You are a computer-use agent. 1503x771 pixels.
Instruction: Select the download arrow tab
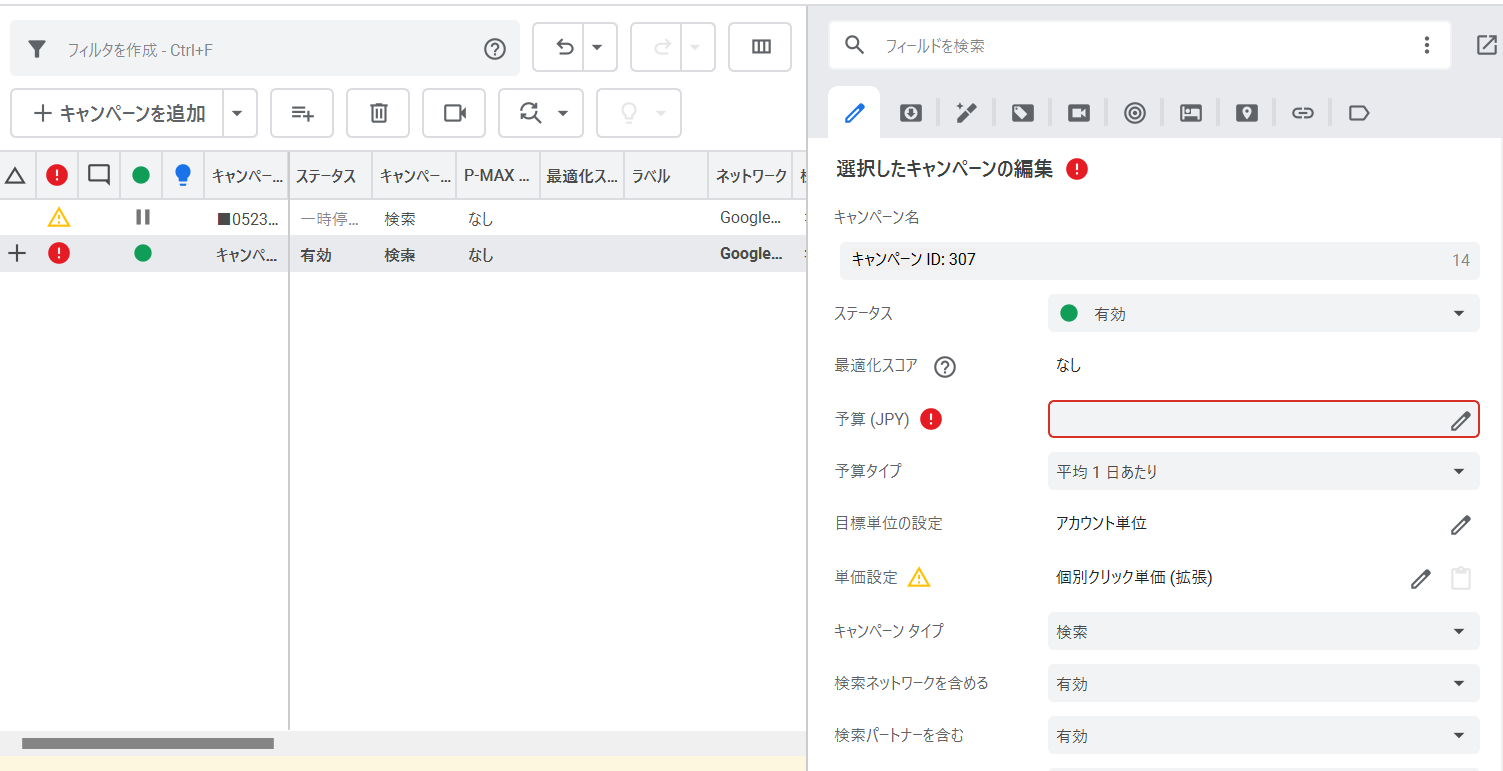(x=910, y=113)
